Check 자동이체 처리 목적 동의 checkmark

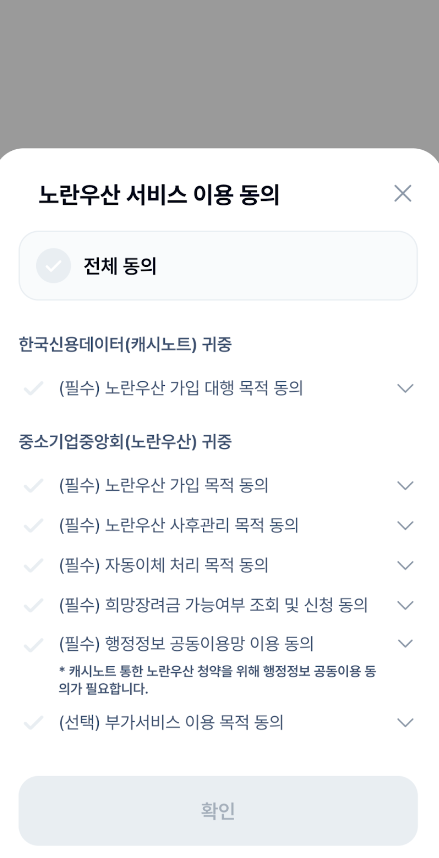point(34,565)
